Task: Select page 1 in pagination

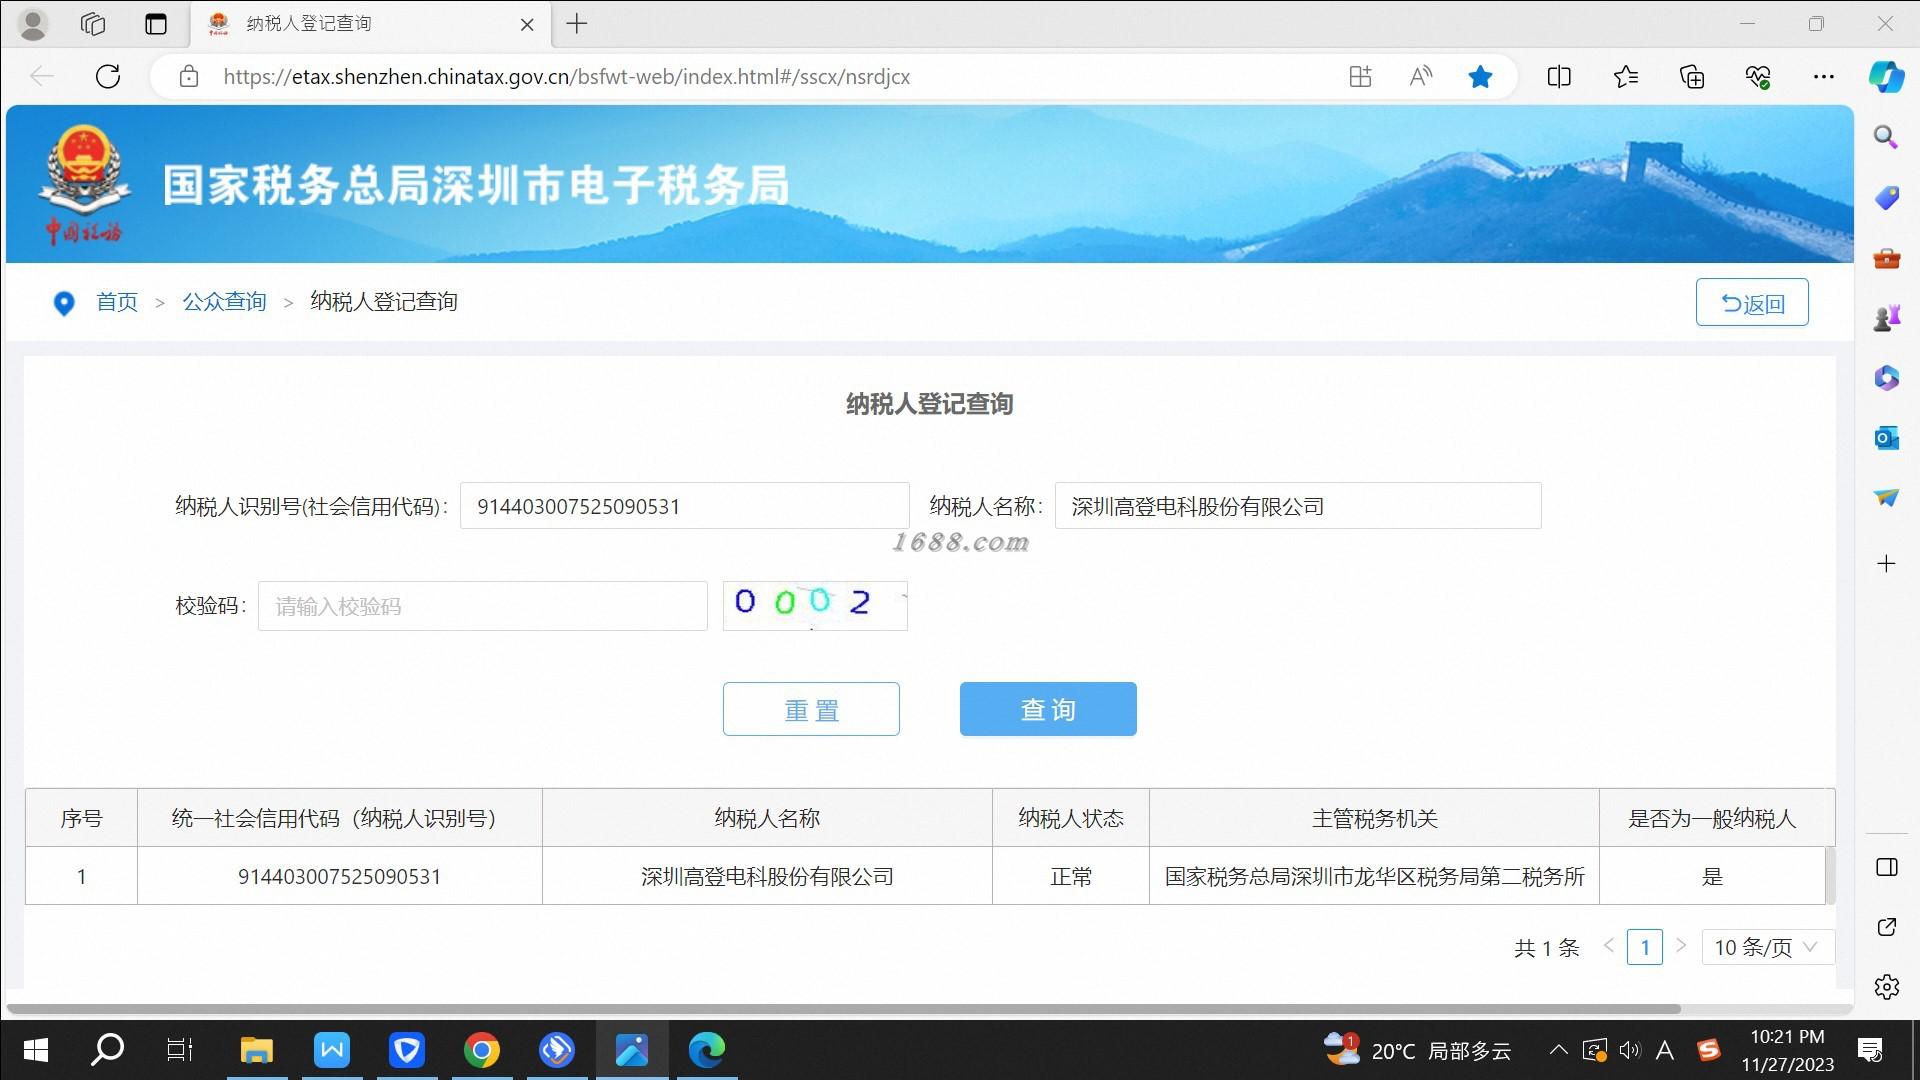Action: click(1645, 947)
